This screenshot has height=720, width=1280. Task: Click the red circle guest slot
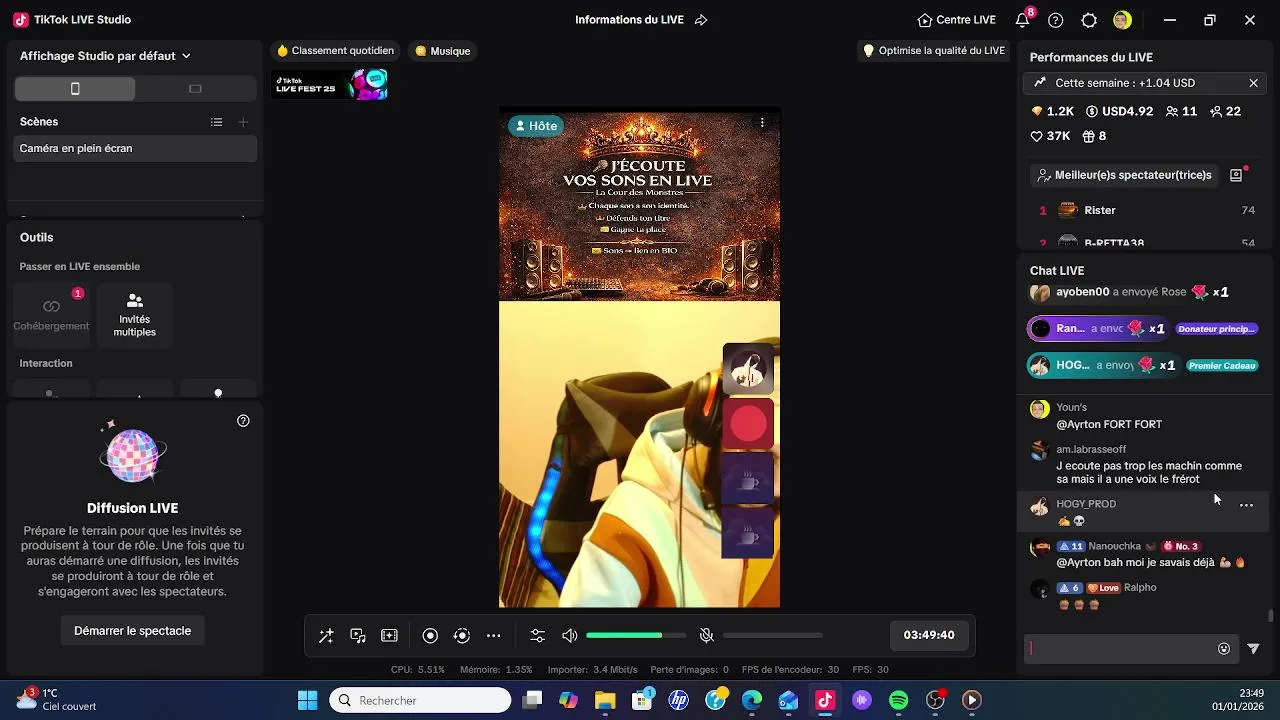click(x=748, y=424)
